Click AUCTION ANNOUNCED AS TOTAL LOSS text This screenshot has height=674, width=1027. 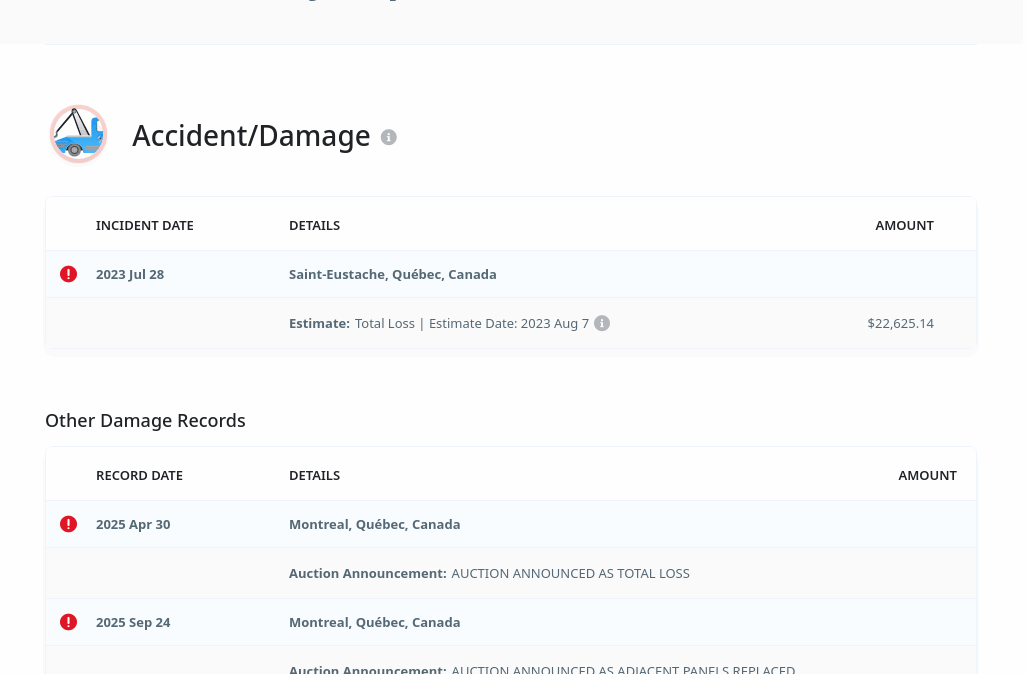[570, 573]
